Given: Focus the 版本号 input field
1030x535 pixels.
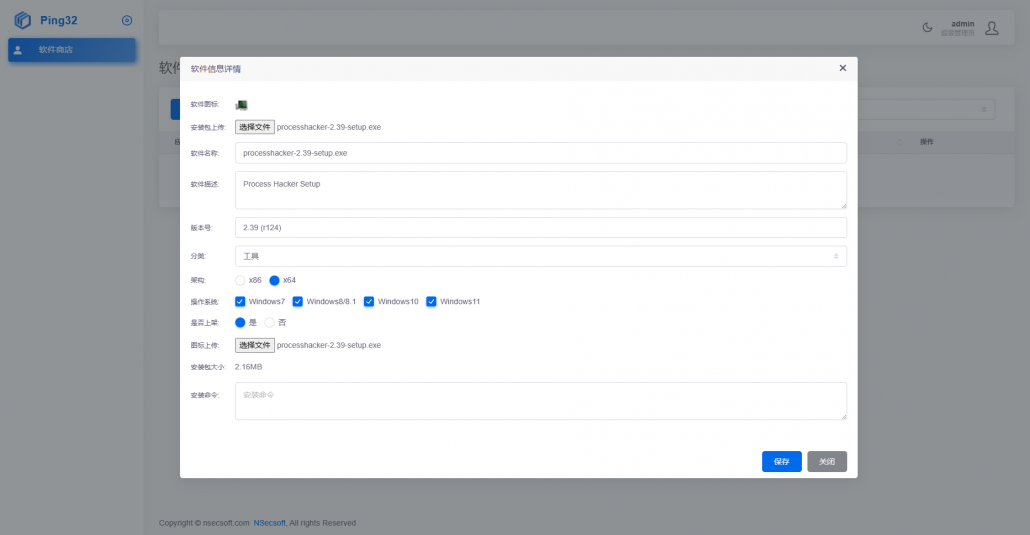Looking at the screenshot, I should [x=541, y=227].
